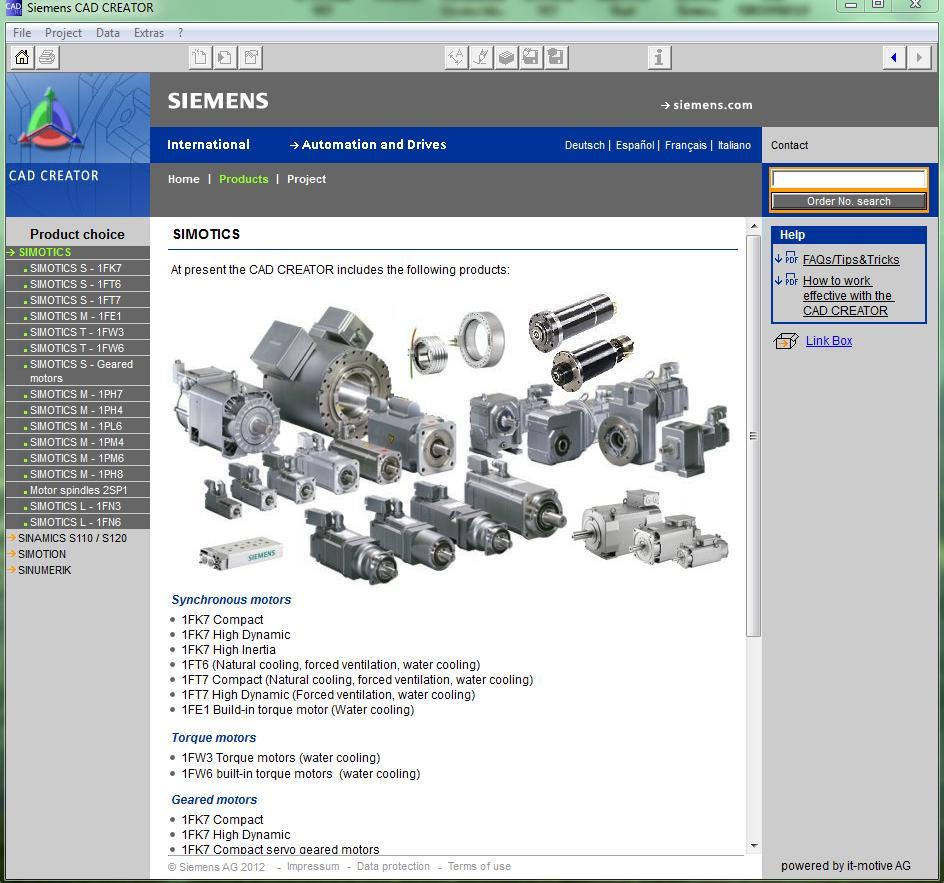Switch to the Home navigation tab
Image resolution: width=944 pixels, height=883 pixels.
184,179
